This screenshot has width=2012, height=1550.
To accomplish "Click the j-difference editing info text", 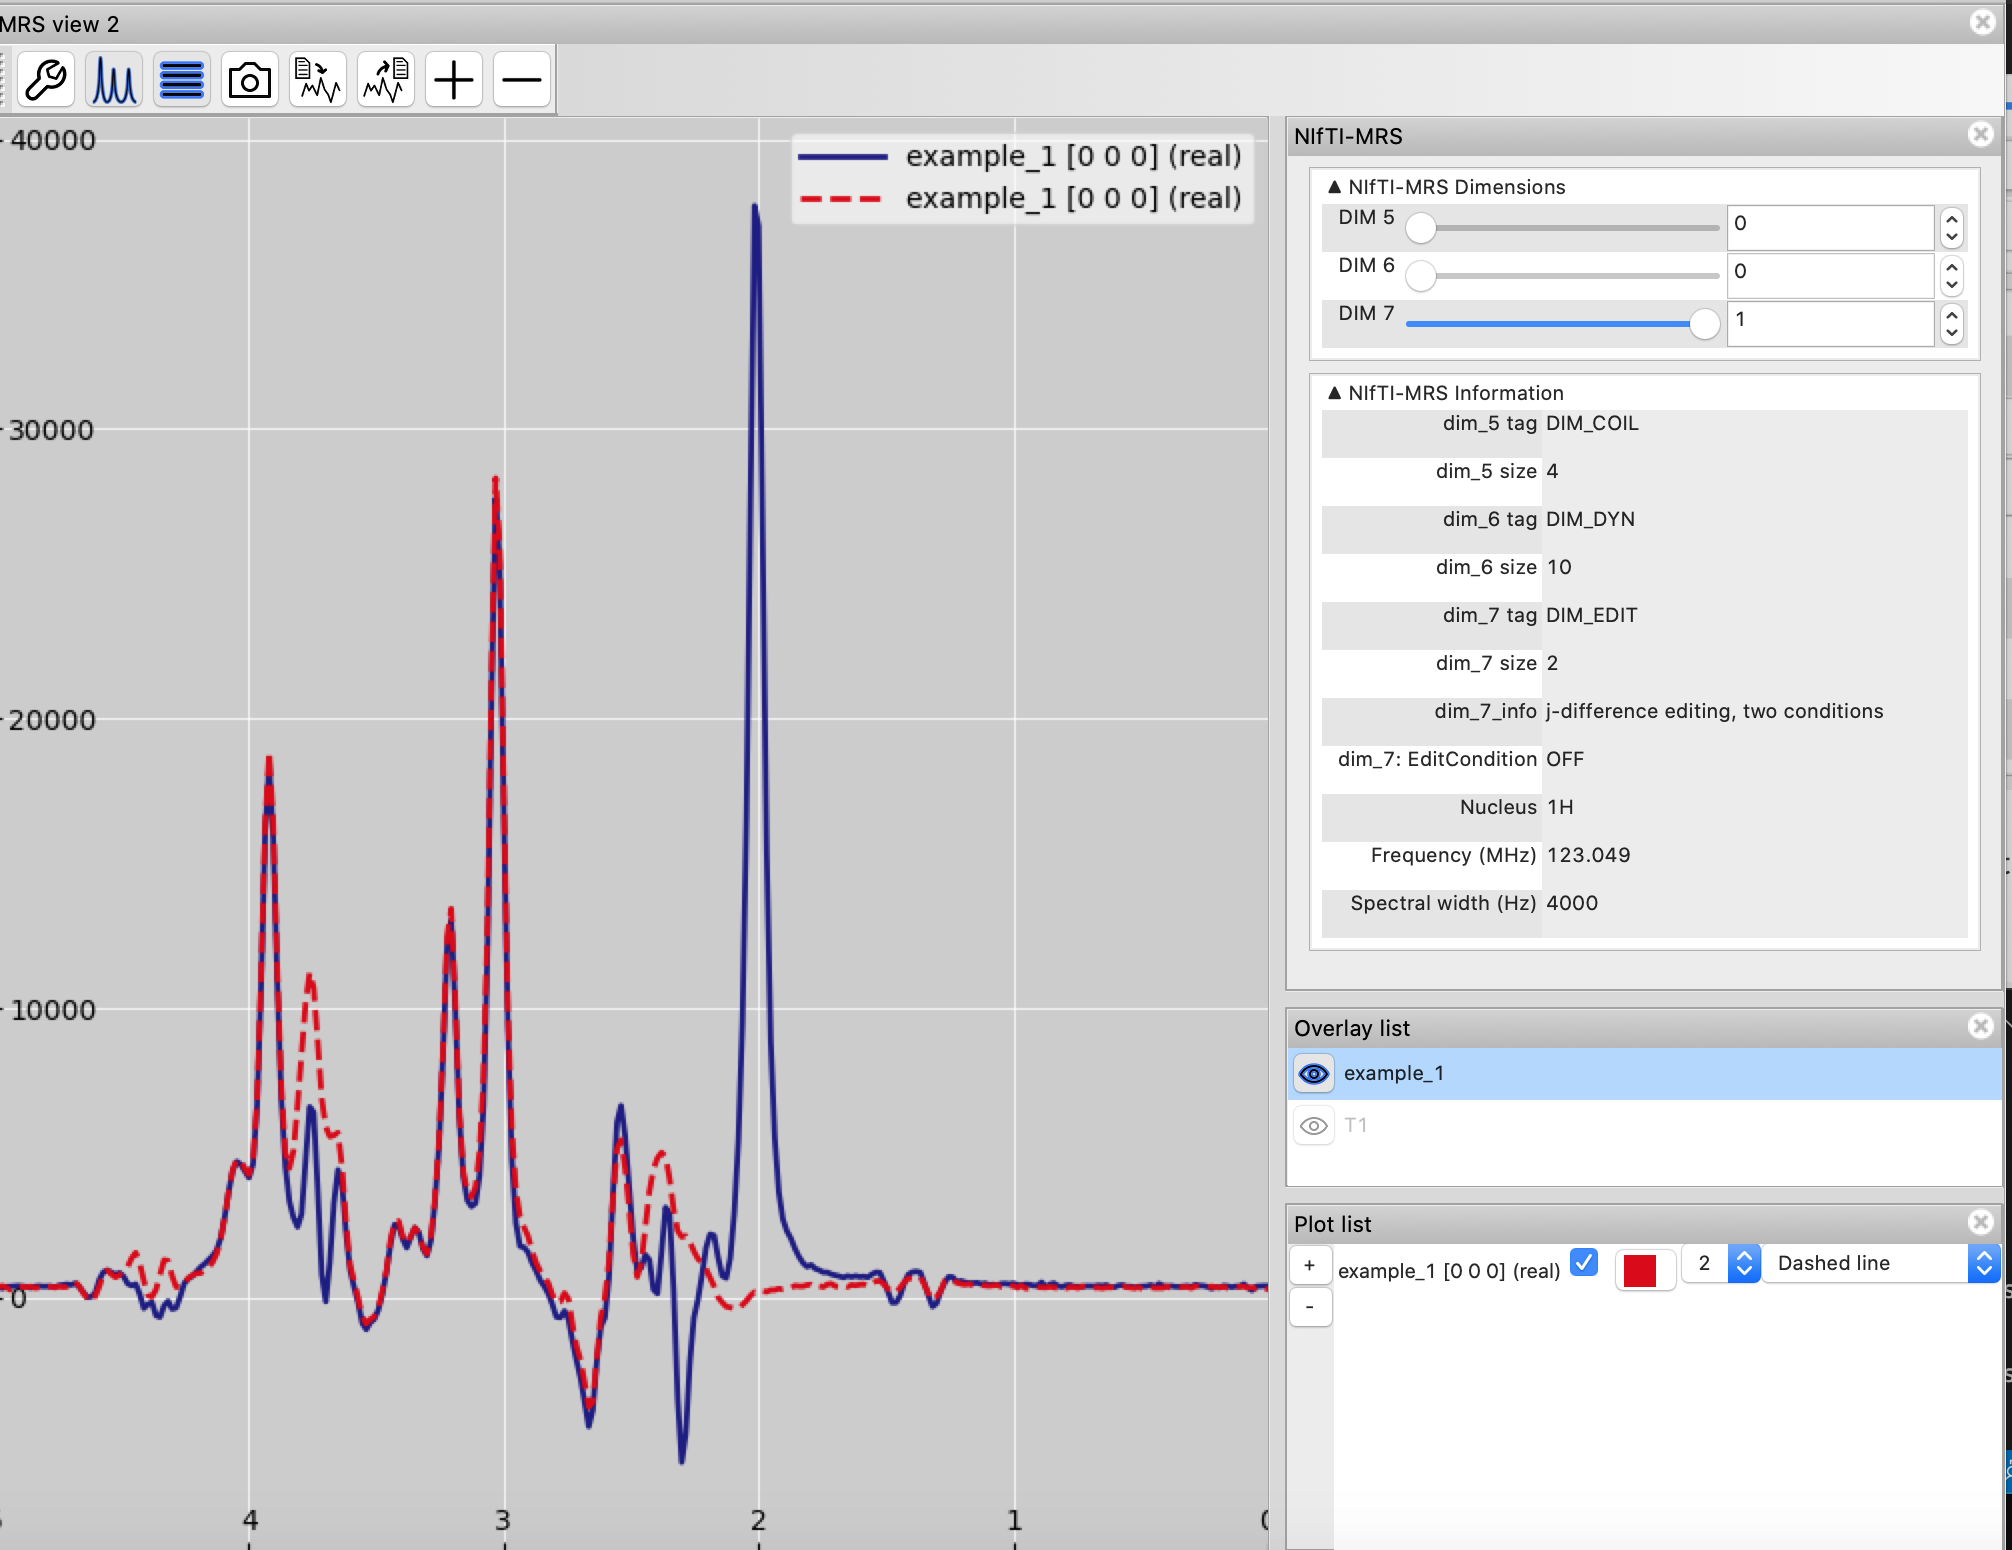I will point(1714,712).
